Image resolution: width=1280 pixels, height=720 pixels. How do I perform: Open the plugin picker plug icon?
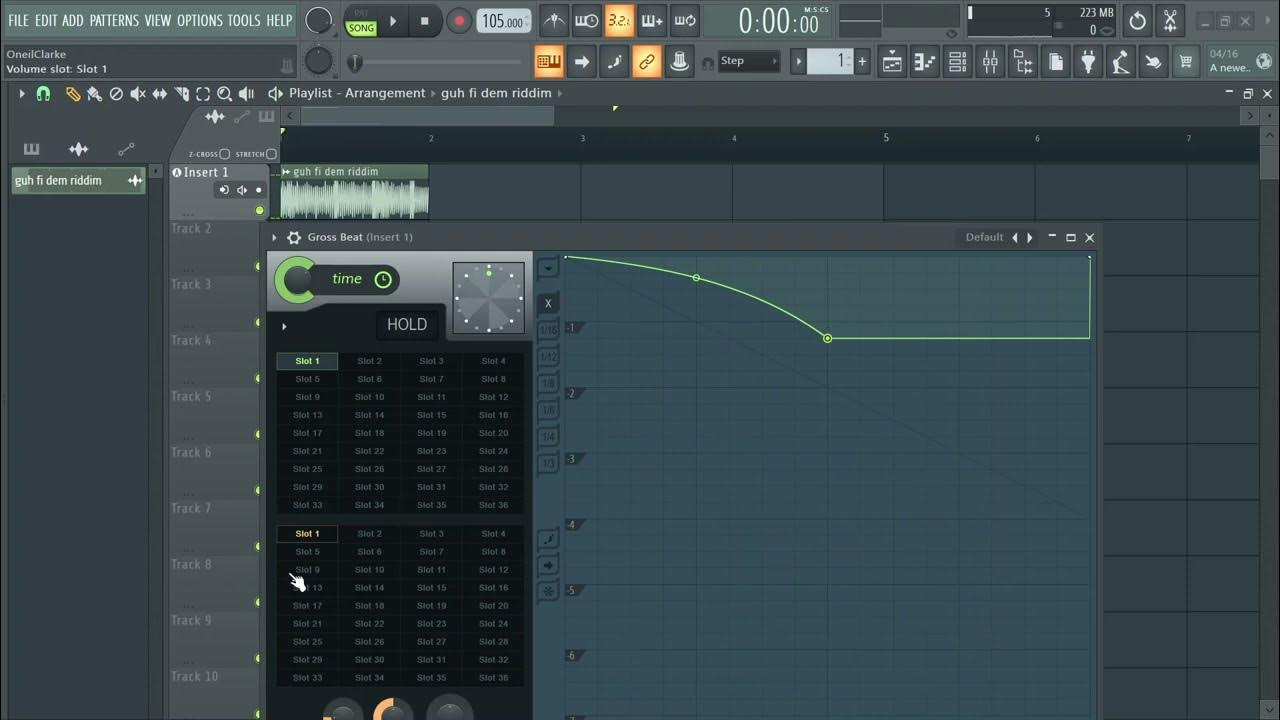1089,62
